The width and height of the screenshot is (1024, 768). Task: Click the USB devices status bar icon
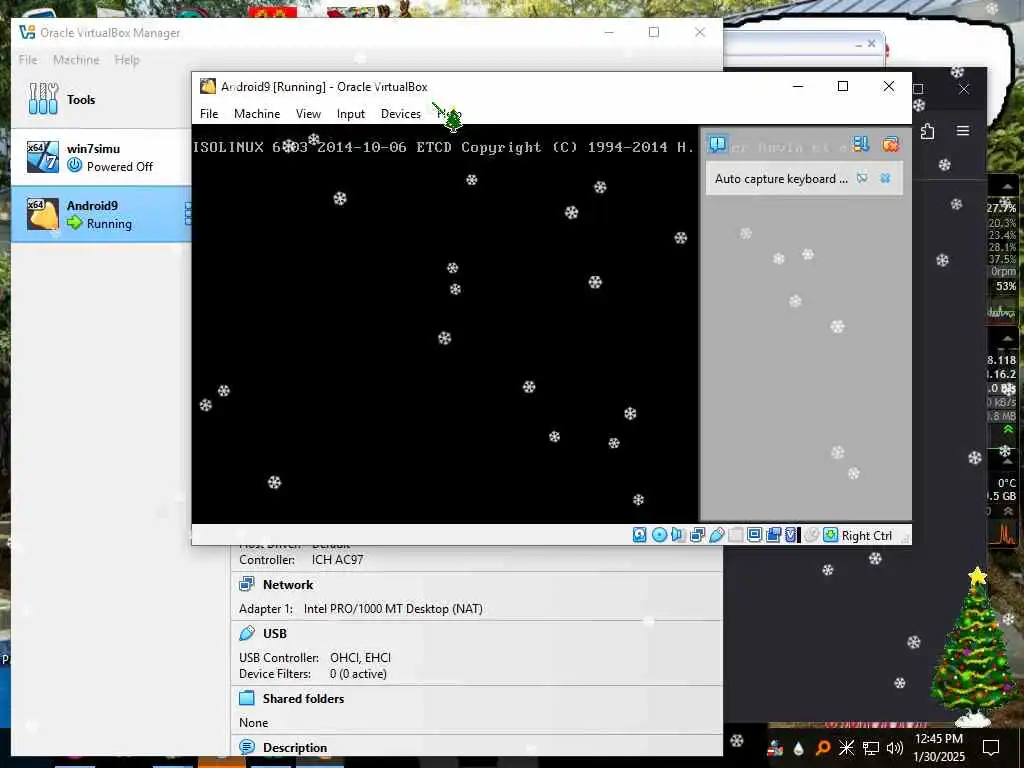tap(716, 536)
